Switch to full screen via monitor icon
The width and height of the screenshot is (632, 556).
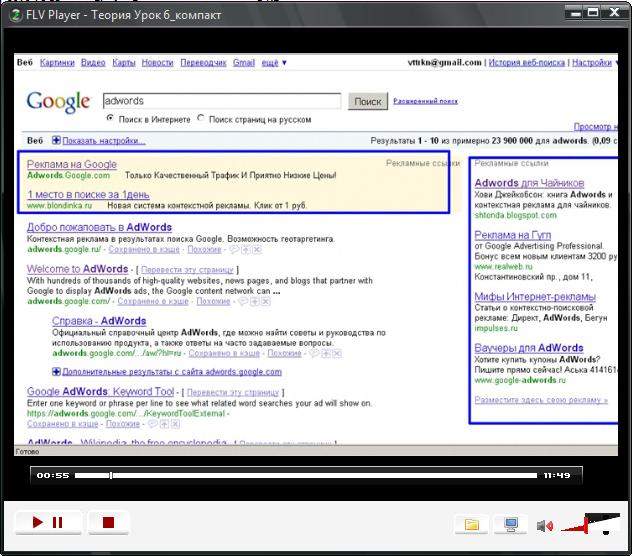click(x=511, y=525)
